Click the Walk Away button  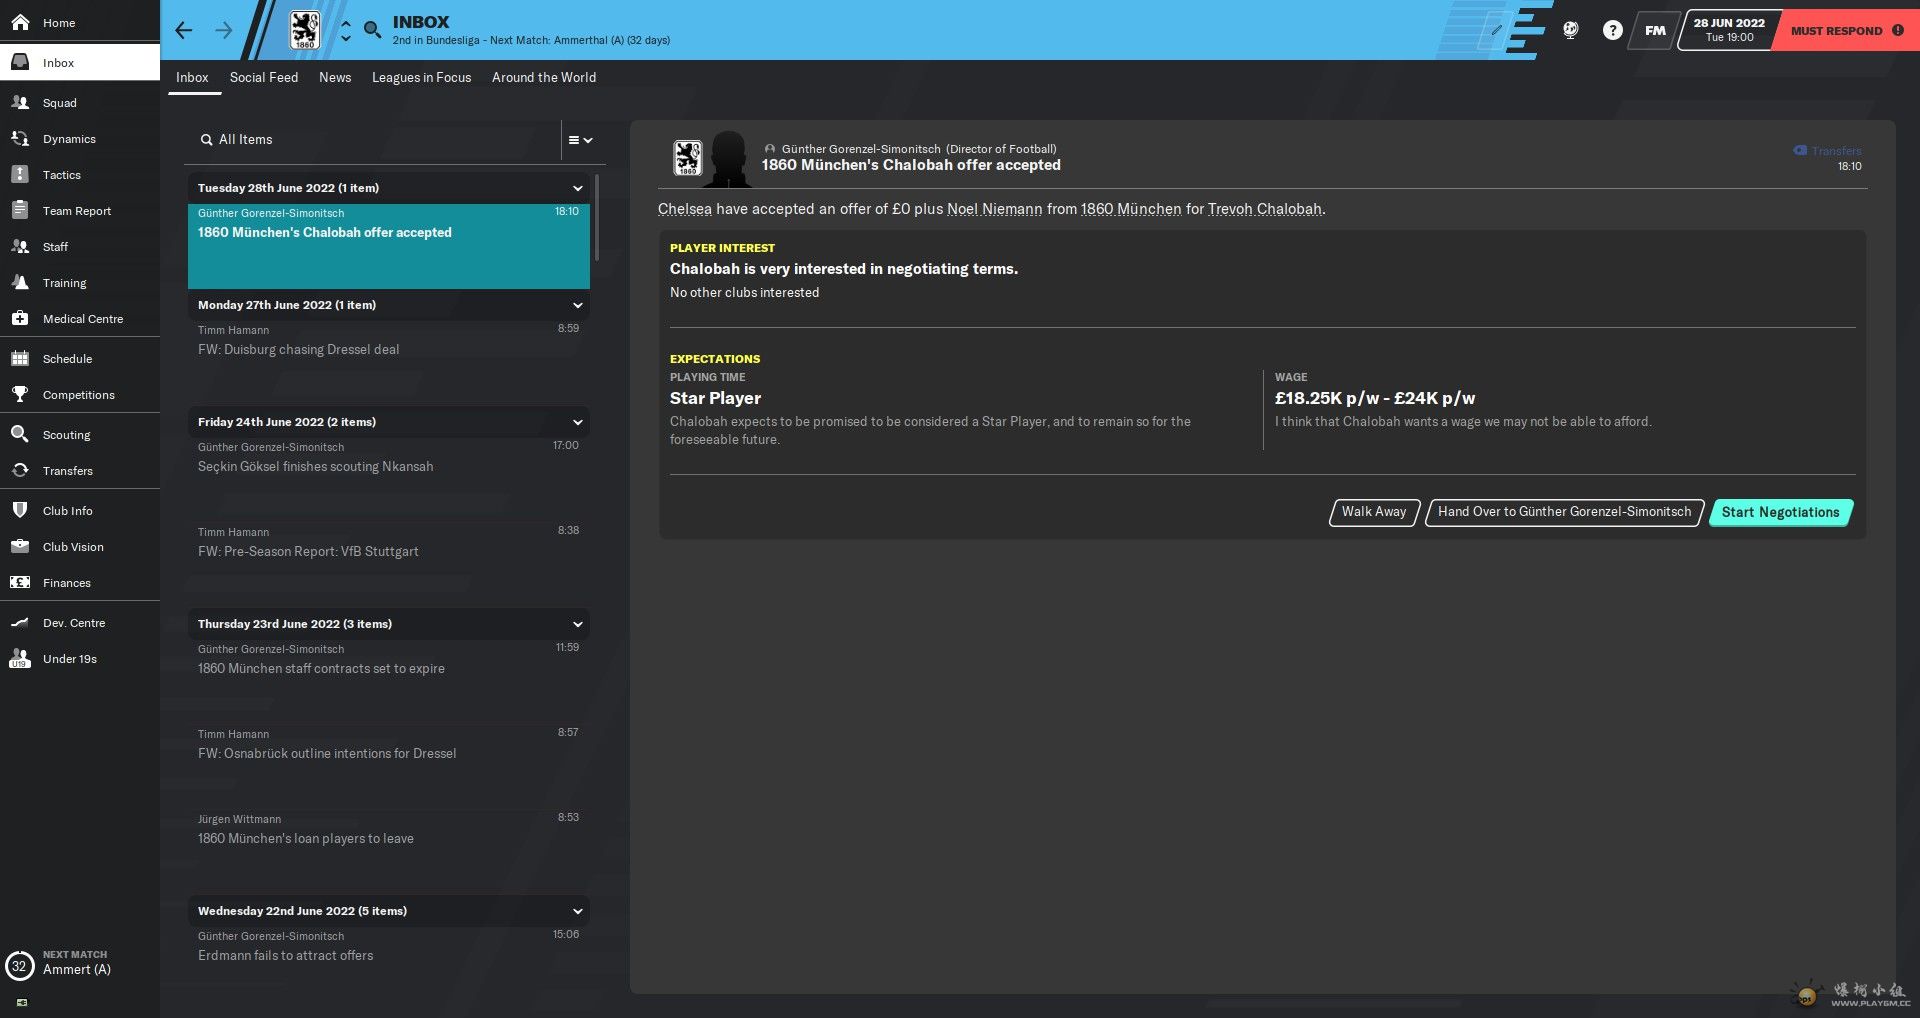point(1373,512)
